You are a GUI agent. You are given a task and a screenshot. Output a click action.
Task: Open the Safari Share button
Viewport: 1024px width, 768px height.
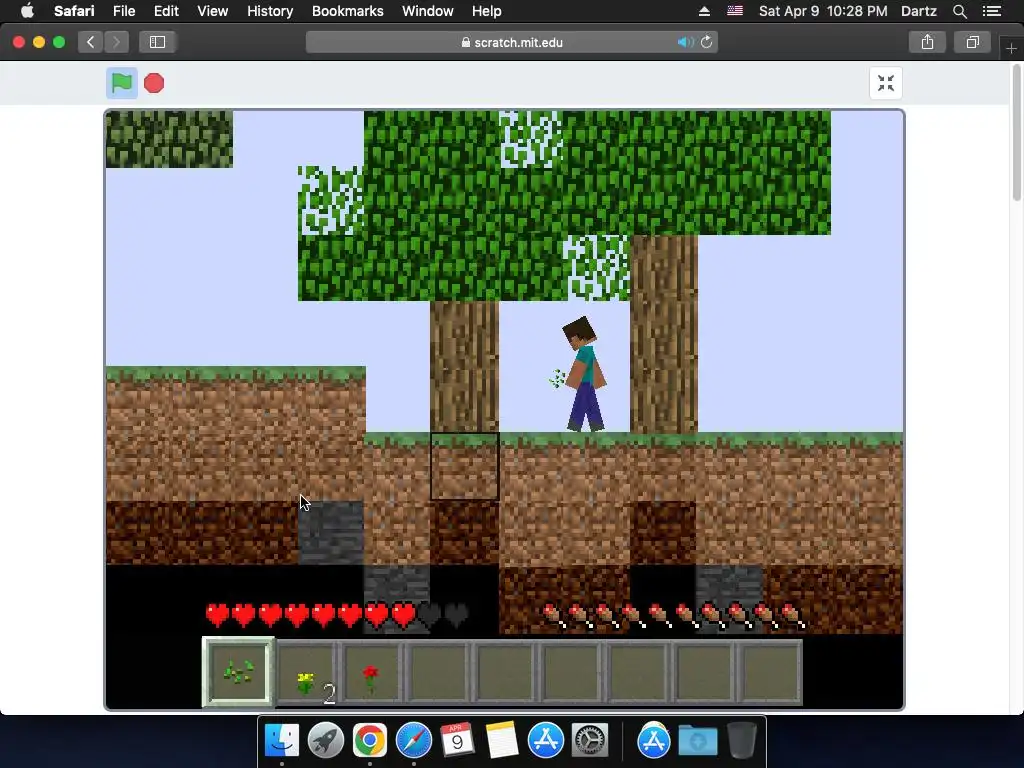click(x=927, y=42)
